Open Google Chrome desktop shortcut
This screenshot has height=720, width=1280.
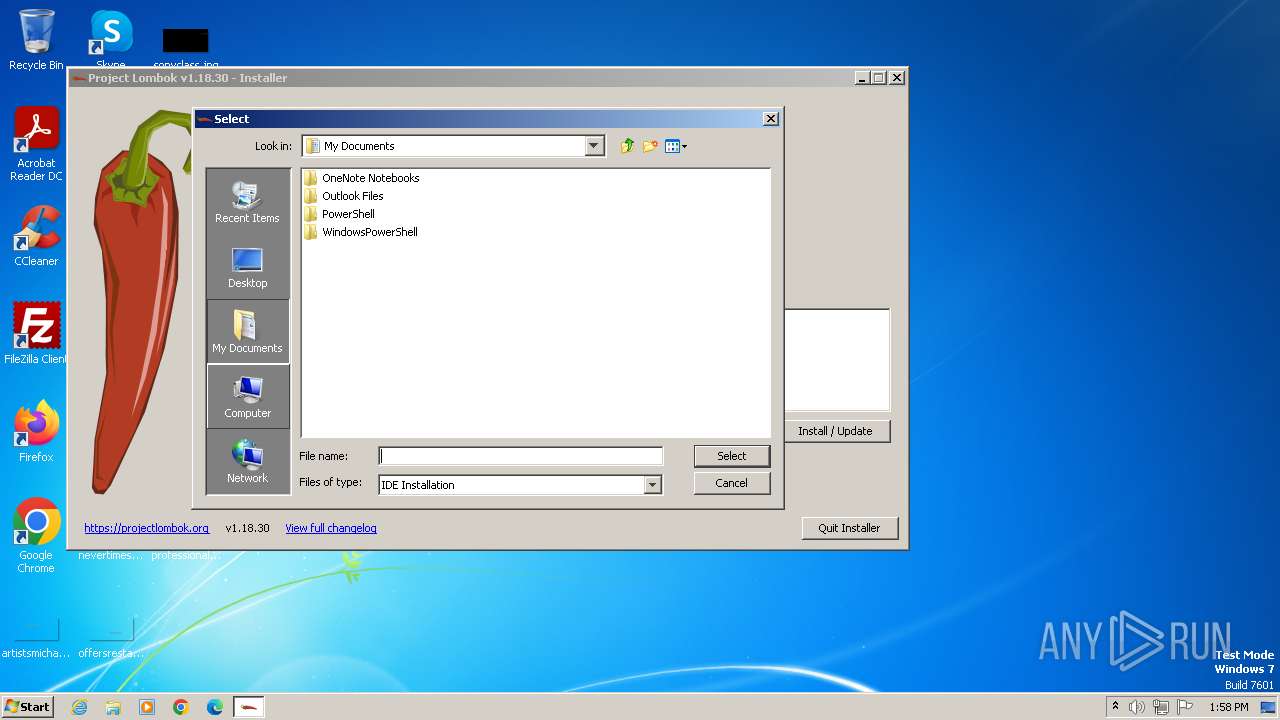tap(36, 536)
